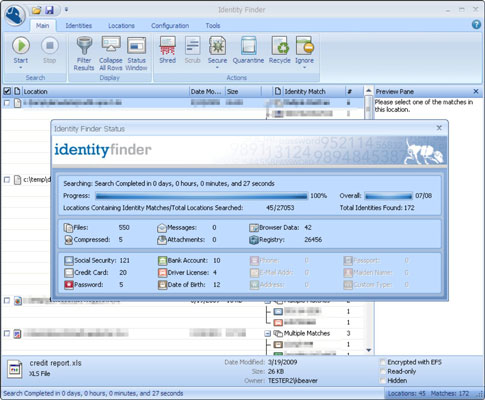Viewport: 485px width, 400px height.
Task: Click the results scrollbar up arrow
Action: (368, 91)
